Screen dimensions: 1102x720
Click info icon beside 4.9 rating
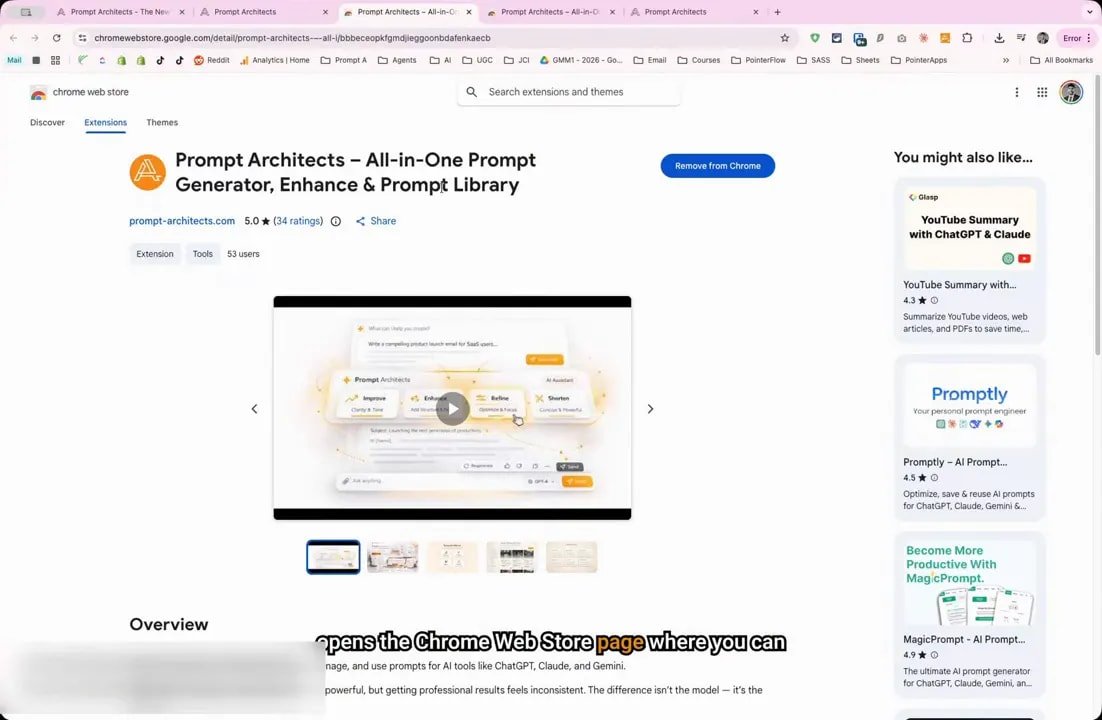pyautogui.click(x=934, y=655)
